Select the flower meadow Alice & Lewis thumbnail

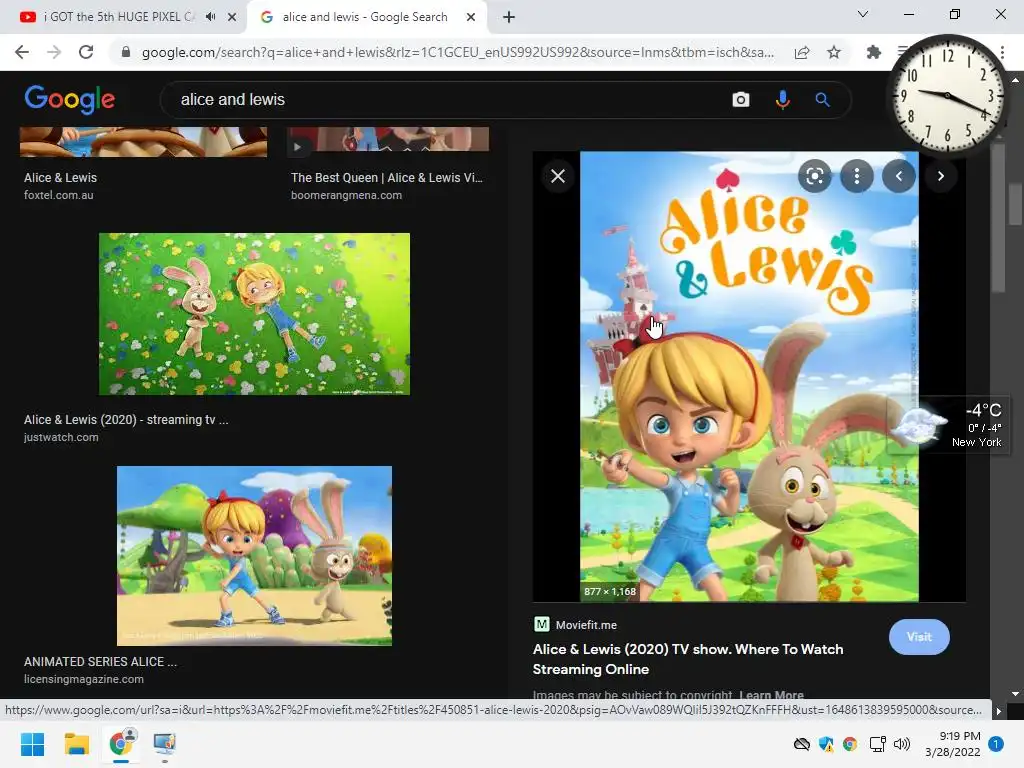254,313
